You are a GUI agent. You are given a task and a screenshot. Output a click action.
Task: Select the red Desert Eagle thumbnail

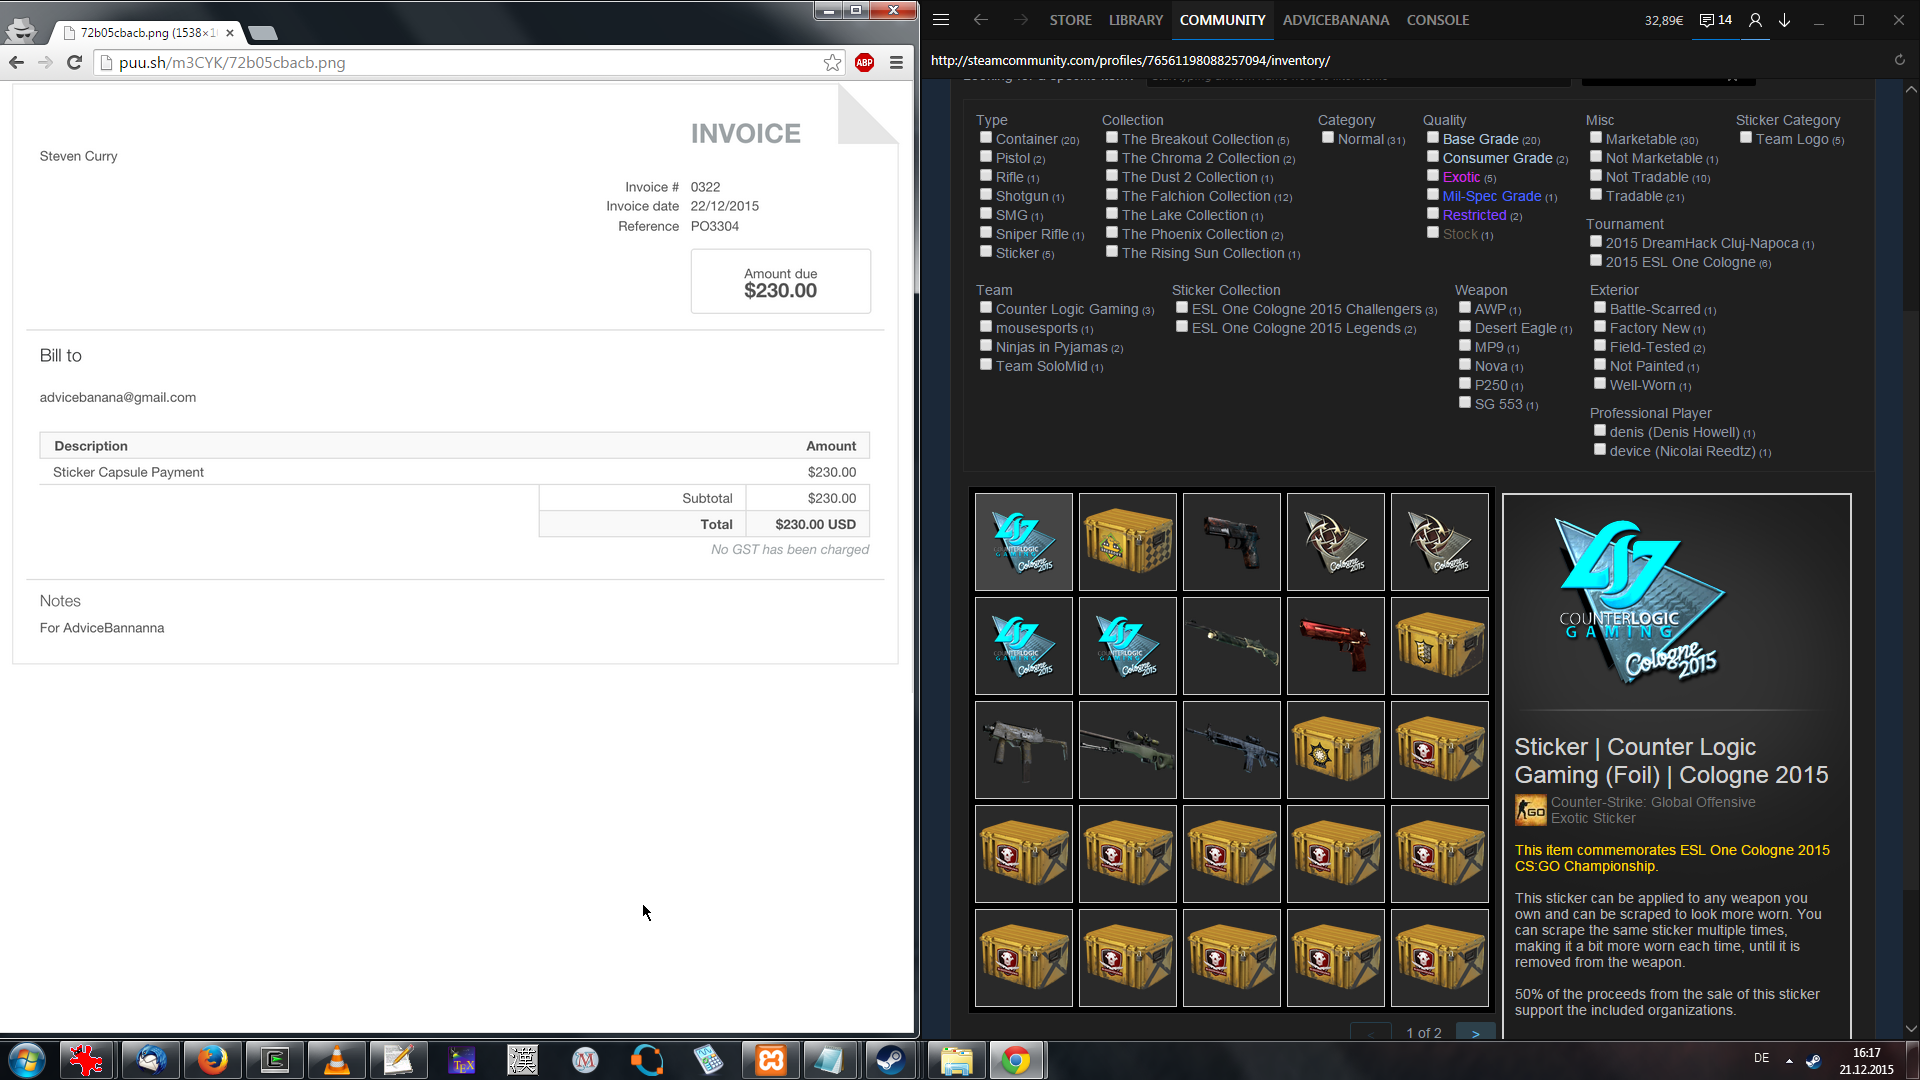[x=1335, y=646]
